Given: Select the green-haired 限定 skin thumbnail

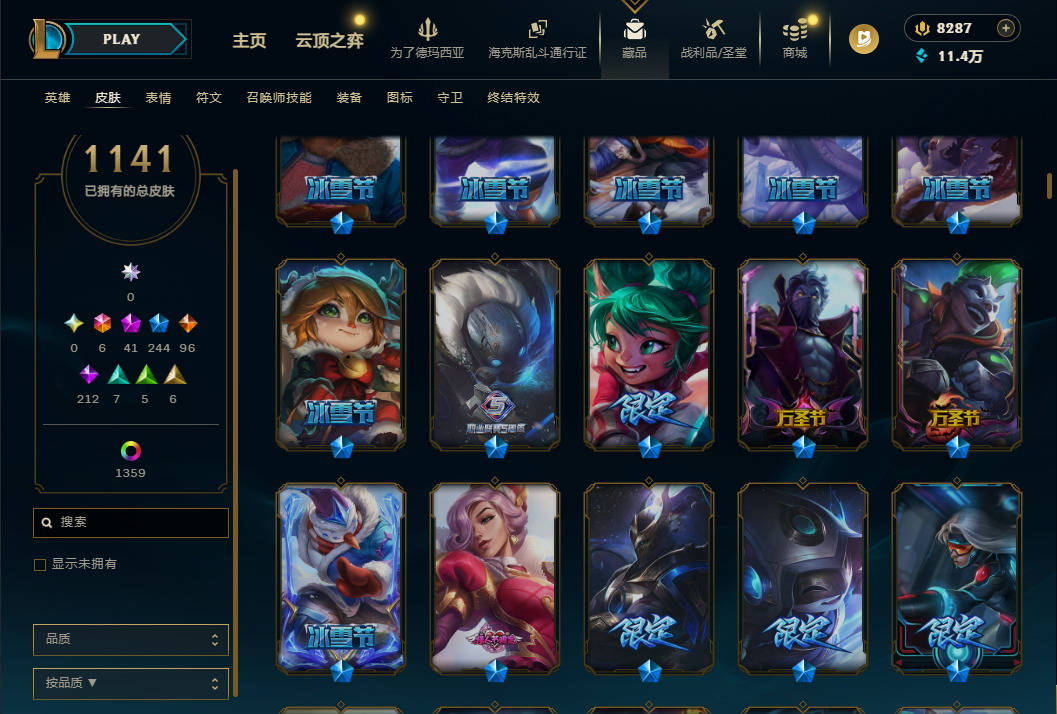Looking at the screenshot, I should (648, 355).
